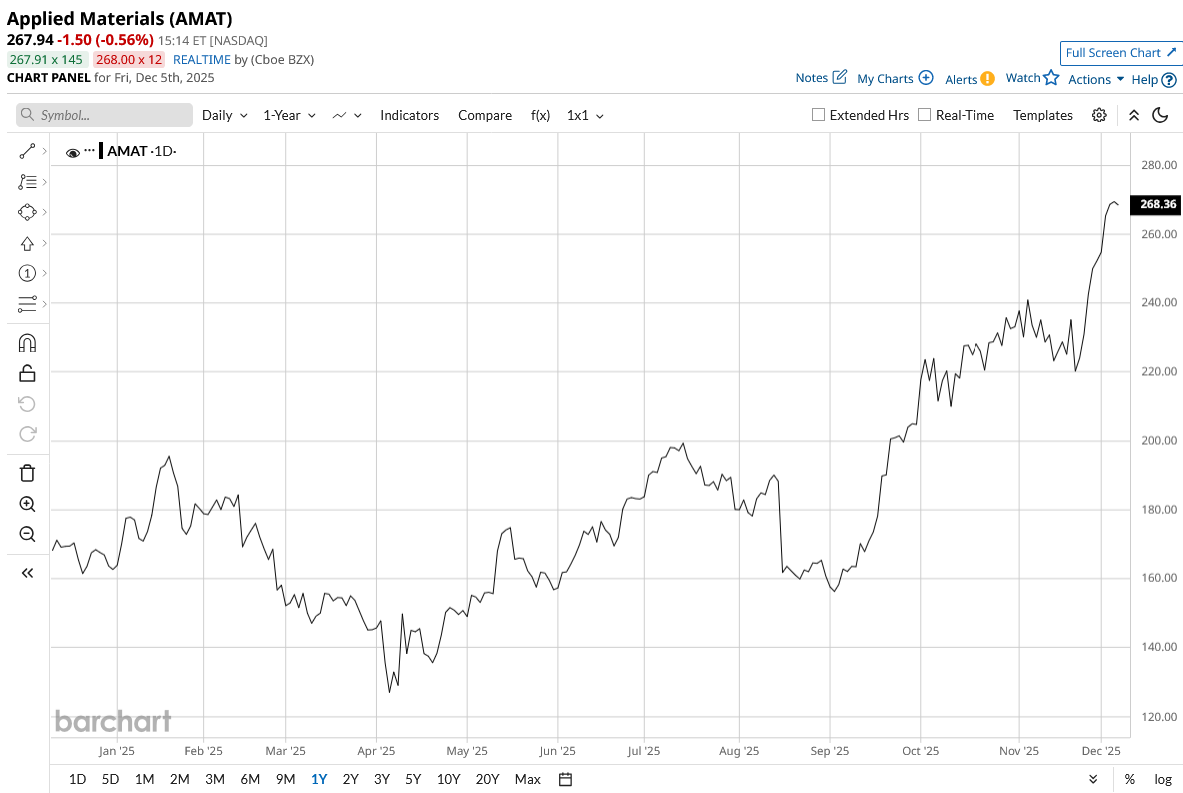This screenshot has height=793, width=1183.
Task: Zoom out of the chart
Action: (x=27, y=534)
